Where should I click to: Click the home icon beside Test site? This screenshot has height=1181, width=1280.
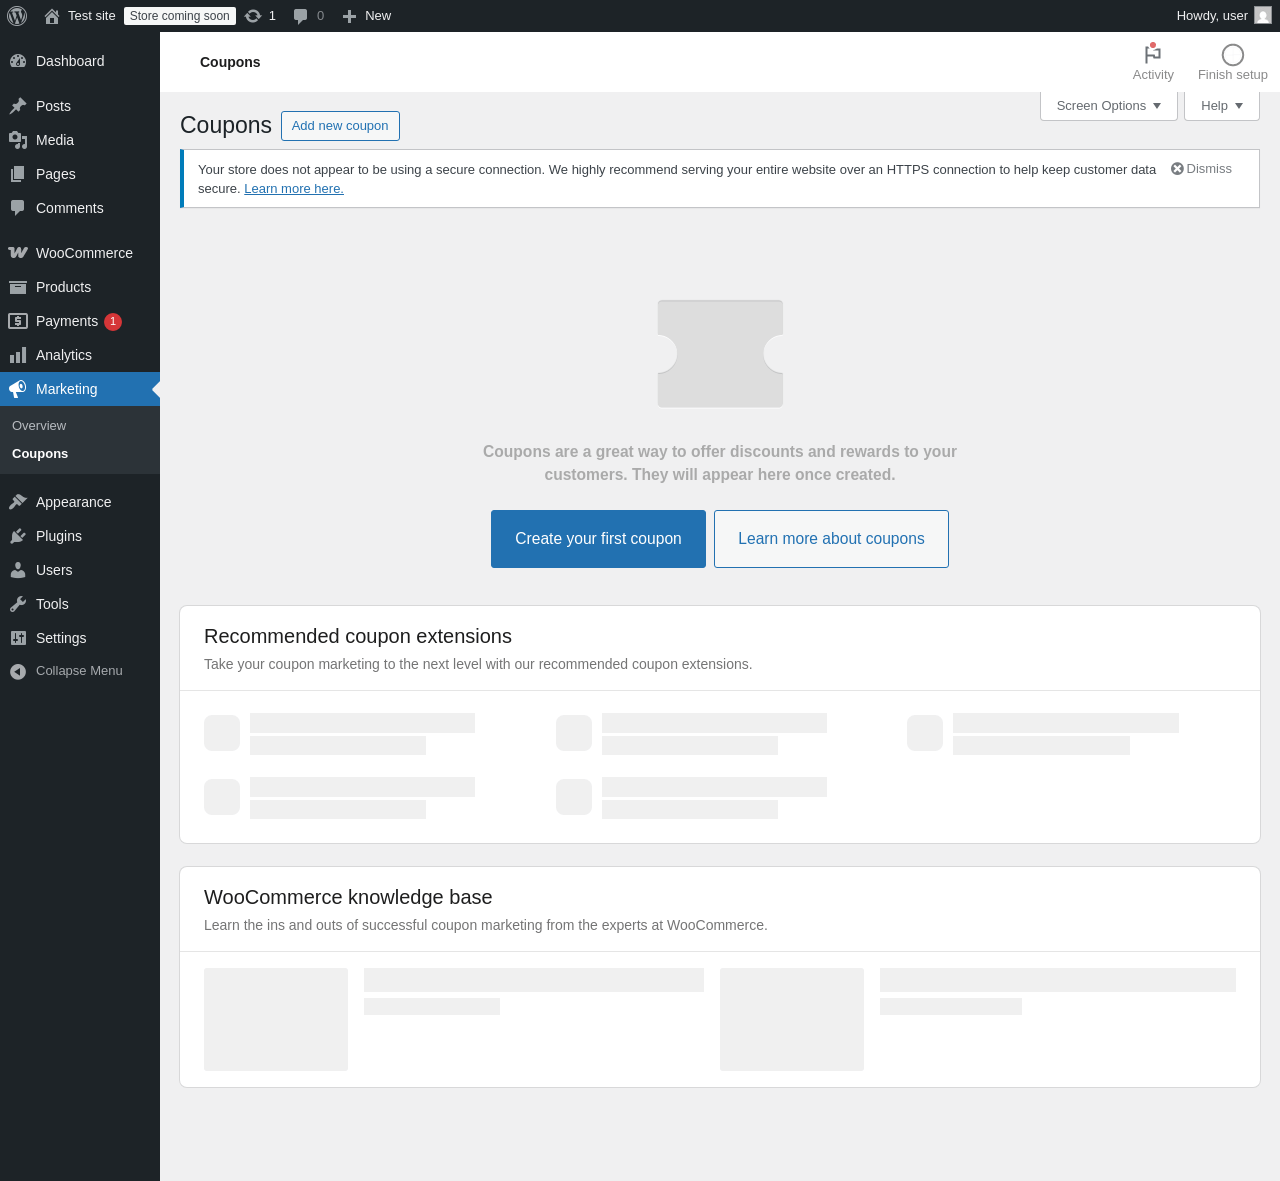pos(52,16)
